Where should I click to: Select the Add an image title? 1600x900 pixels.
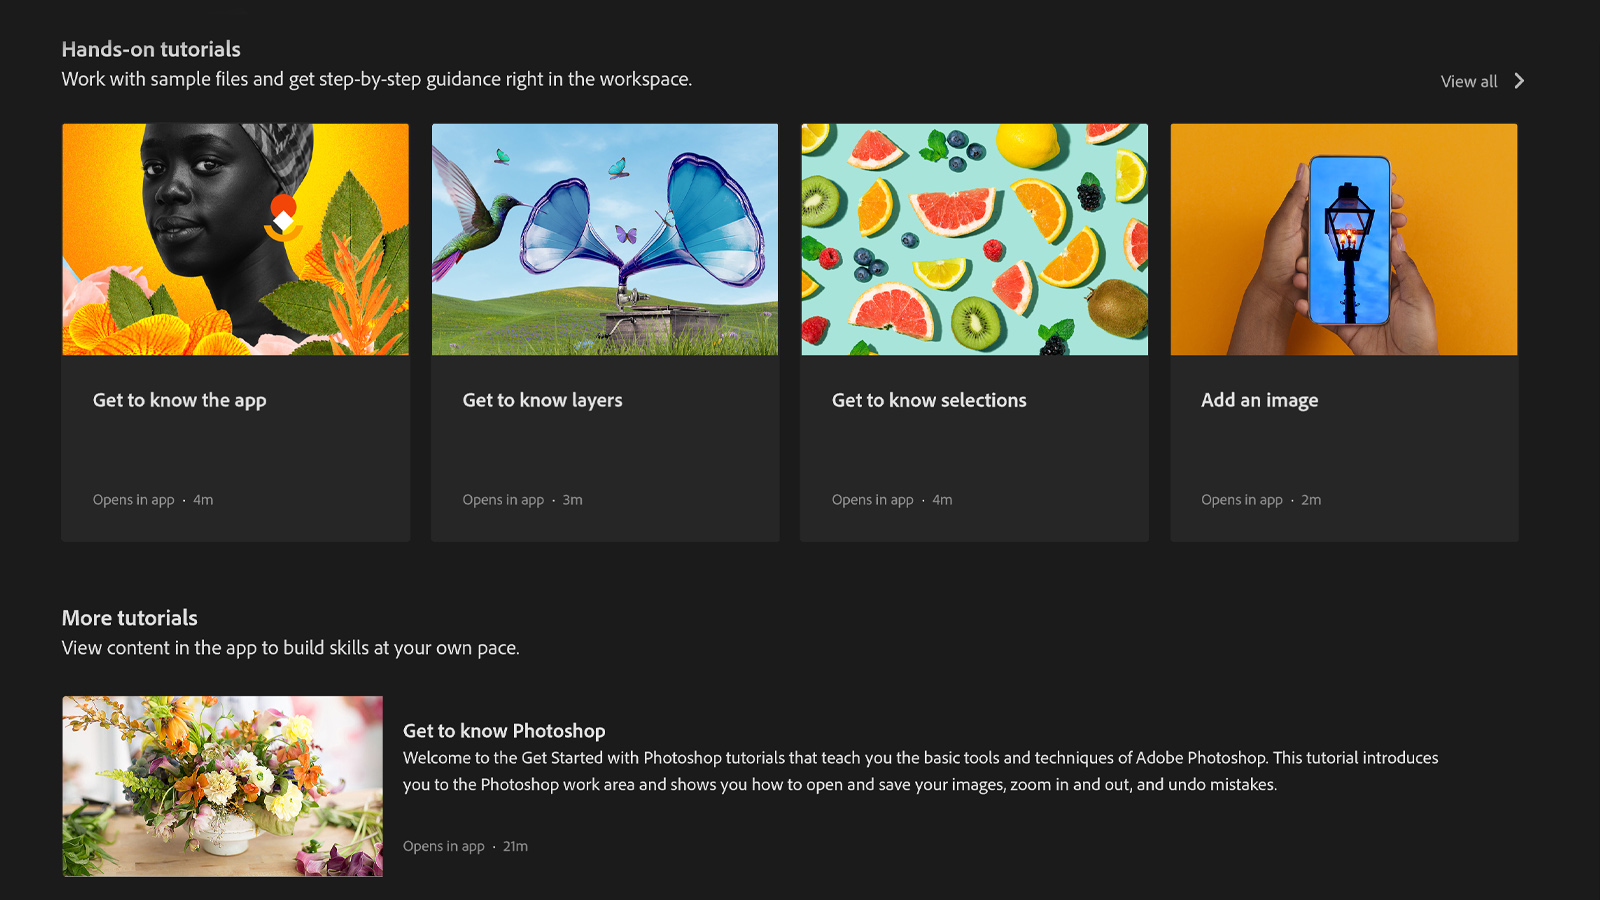[1259, 400]
